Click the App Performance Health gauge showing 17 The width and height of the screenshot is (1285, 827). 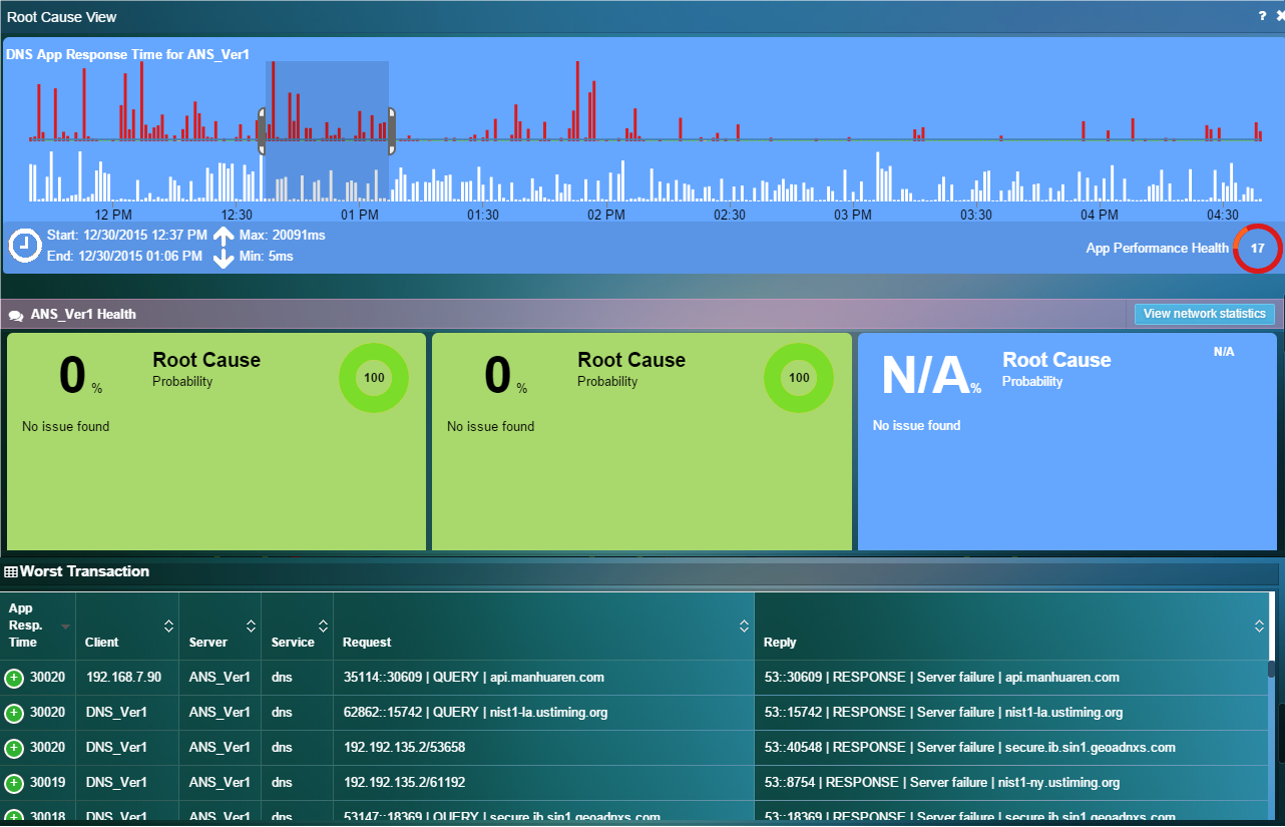[x=1257, y=248]
